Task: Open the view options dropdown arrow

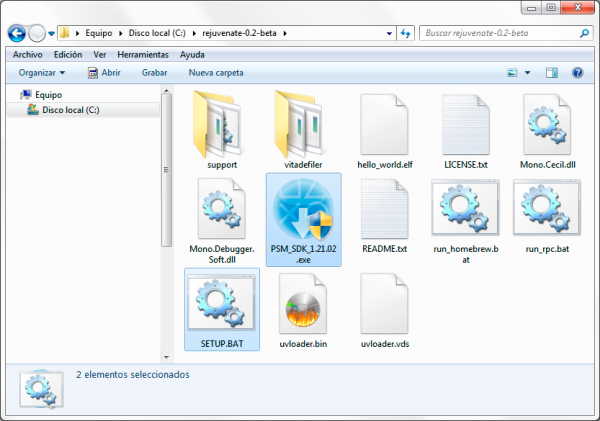Action: pyautogui.click(x=527, y=73)
